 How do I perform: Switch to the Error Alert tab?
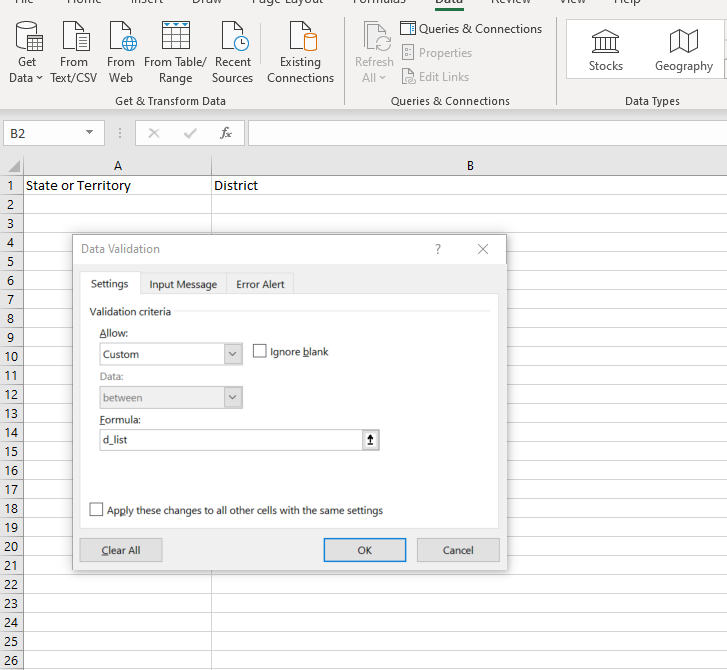pyautogui.click(x=260, y=284)
